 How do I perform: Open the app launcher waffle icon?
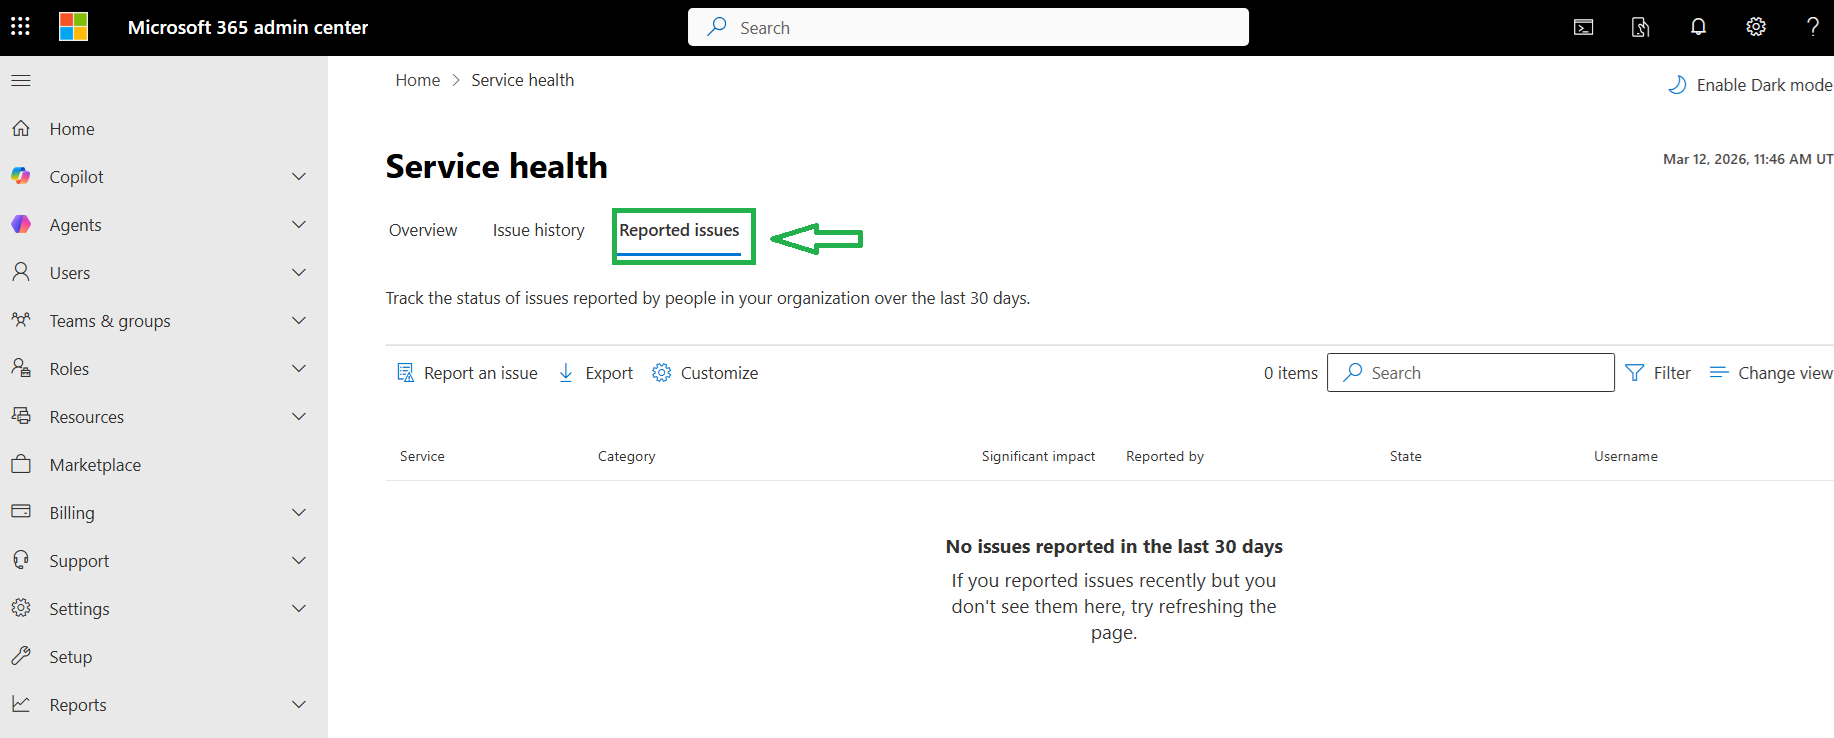20,27
